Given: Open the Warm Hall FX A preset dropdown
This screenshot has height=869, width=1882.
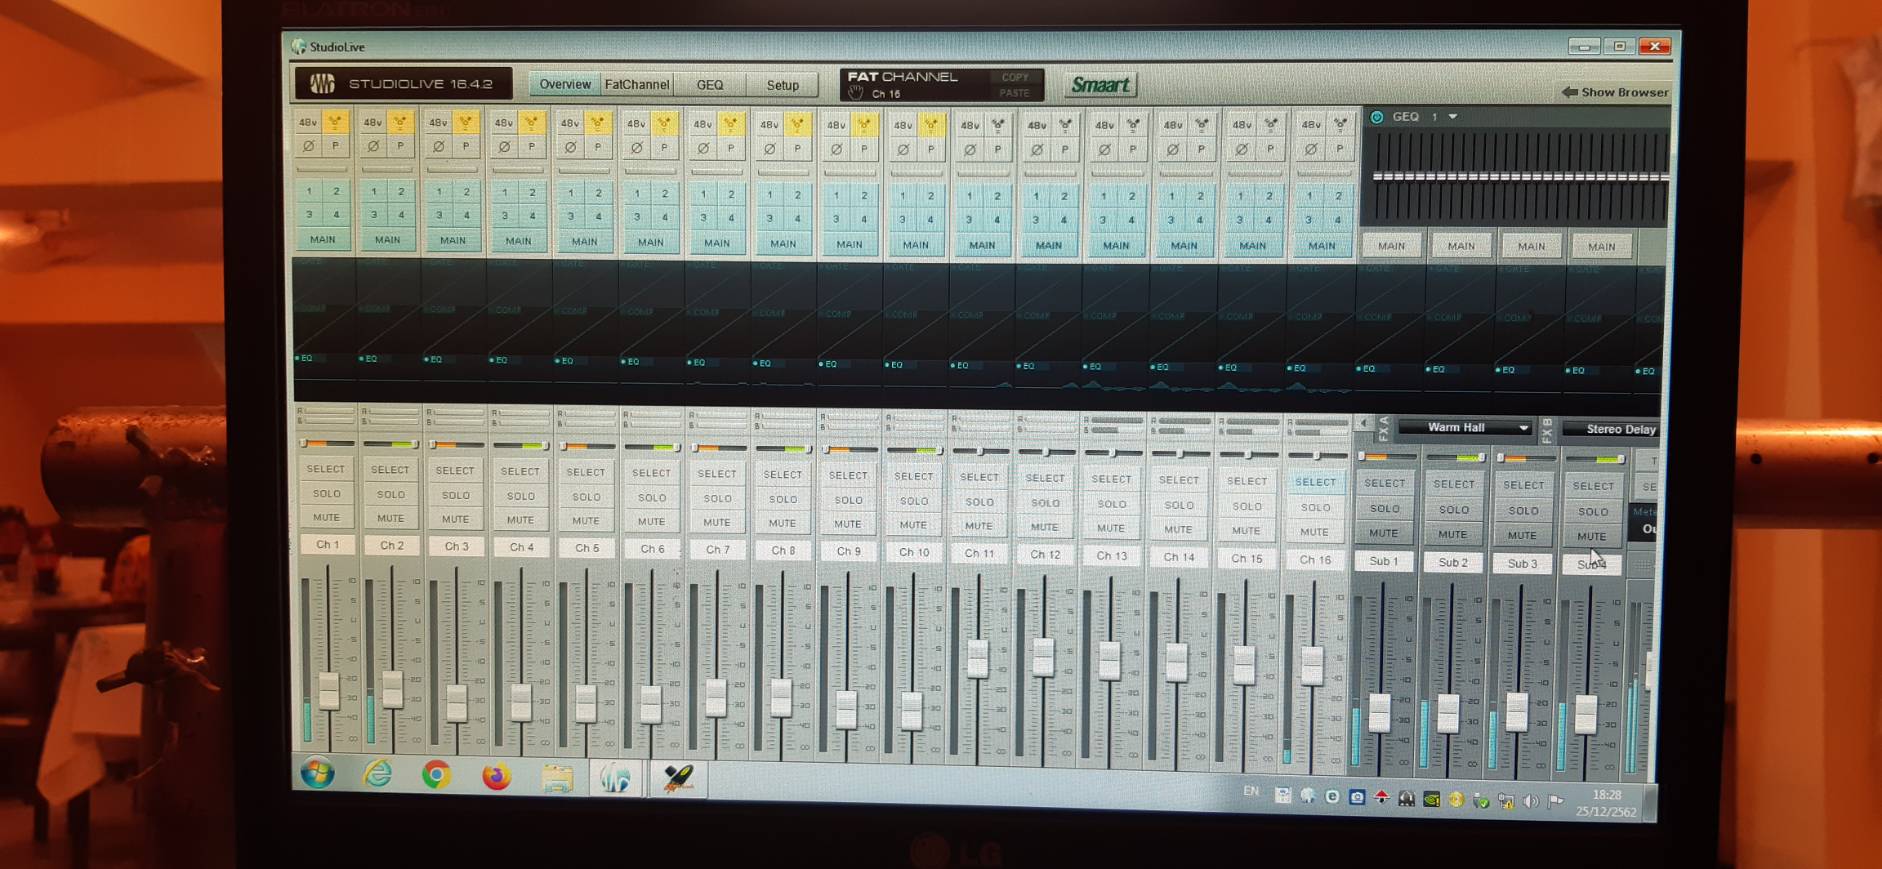Looking at the screenshot, I should tap(1465, 427).
